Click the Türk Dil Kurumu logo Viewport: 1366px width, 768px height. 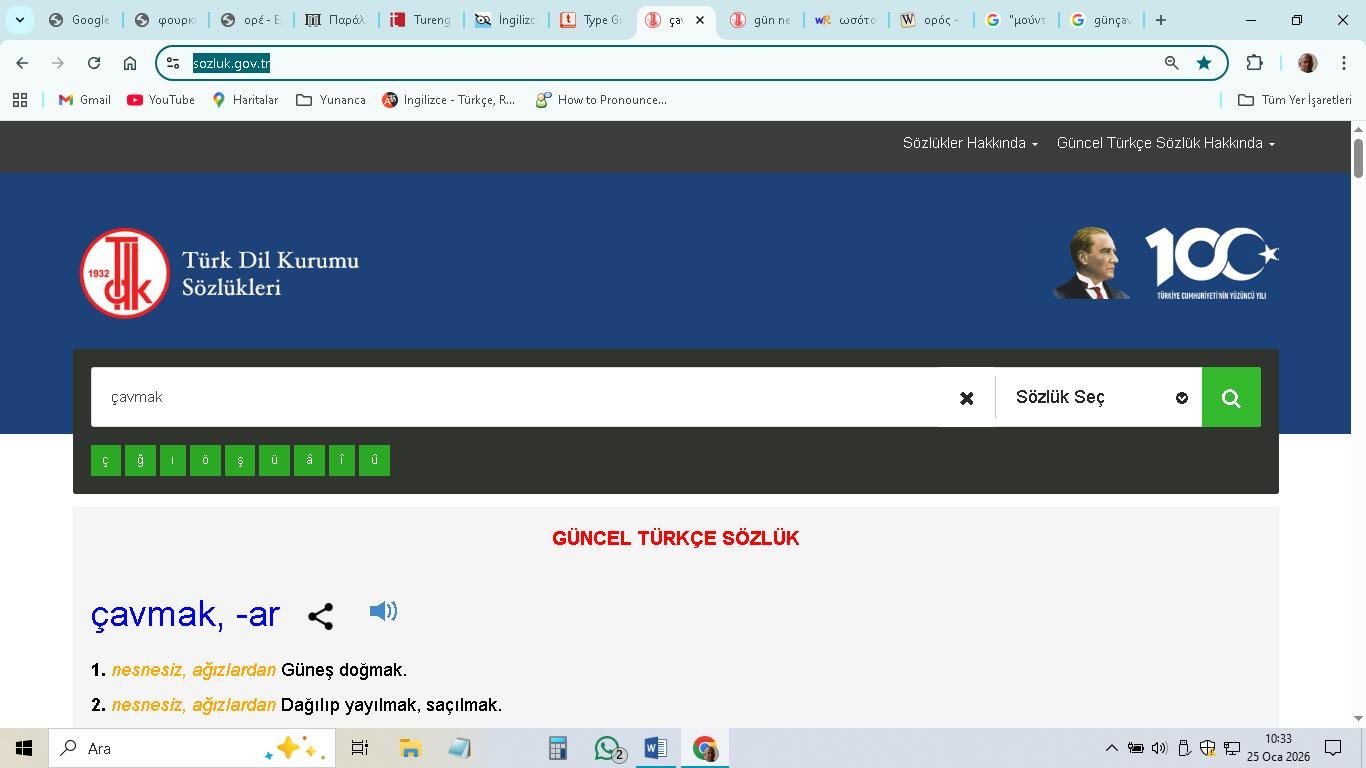125,273
